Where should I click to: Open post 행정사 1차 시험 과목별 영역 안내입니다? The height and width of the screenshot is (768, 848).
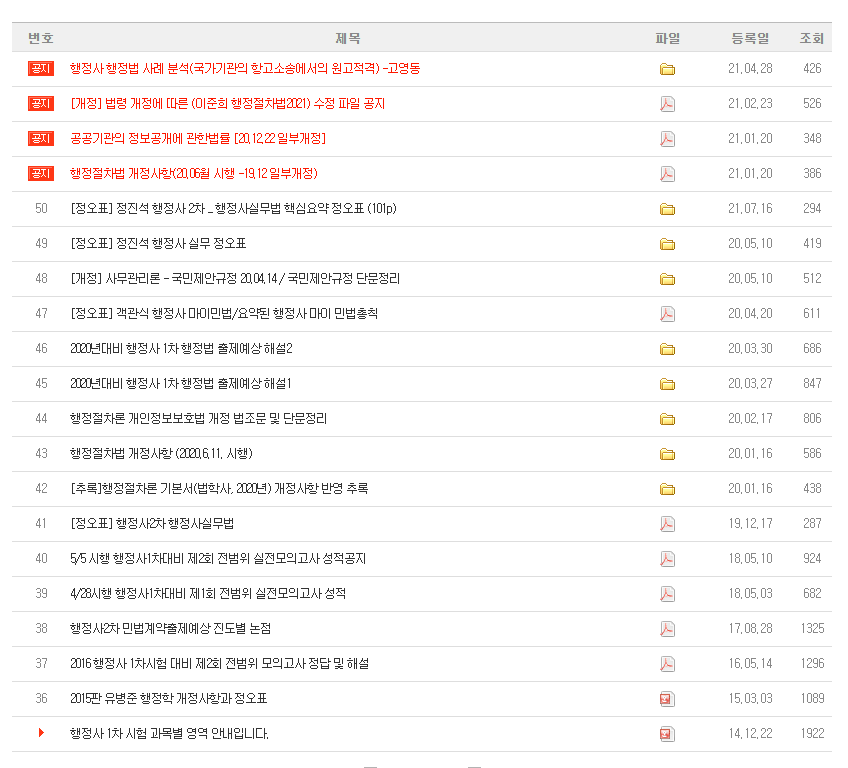[169, 733]
